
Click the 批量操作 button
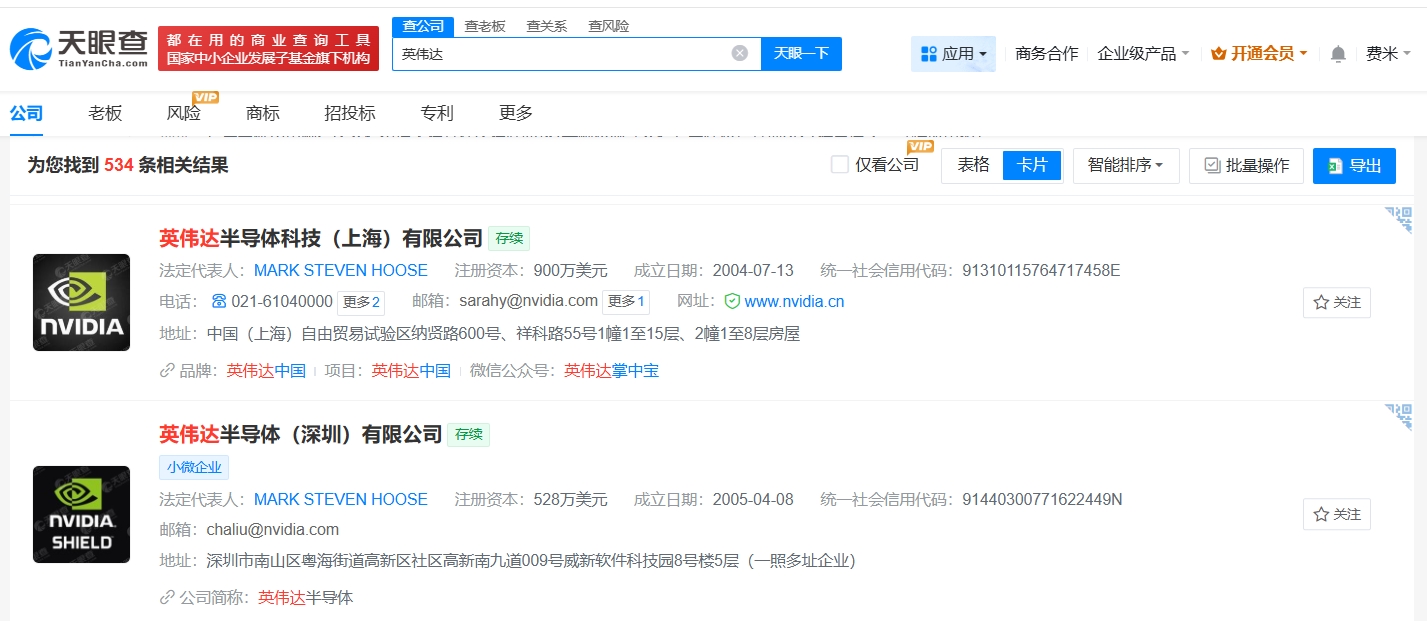tap(1247, 166)
